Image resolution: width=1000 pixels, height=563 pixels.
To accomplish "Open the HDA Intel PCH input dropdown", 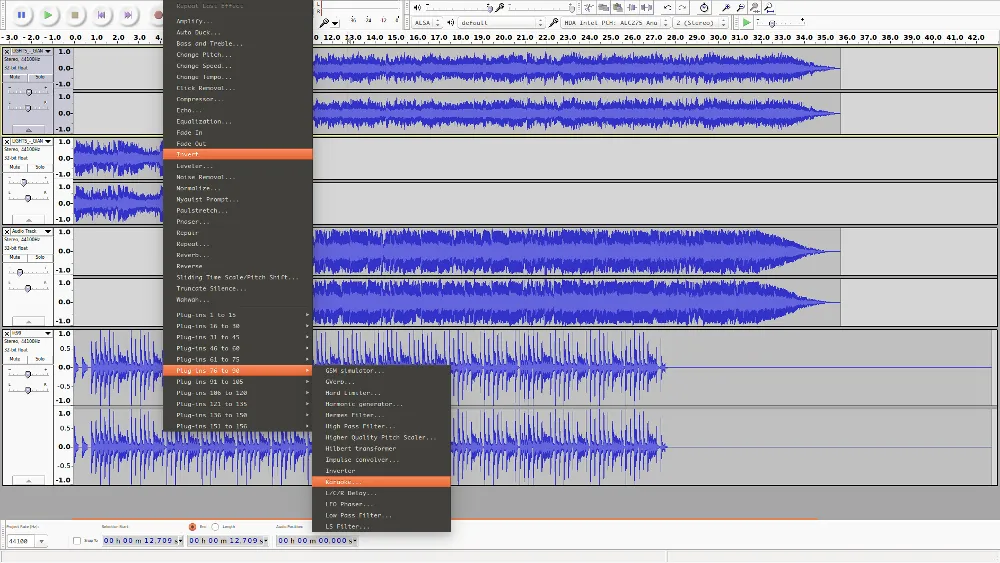I will coord(615,22).
